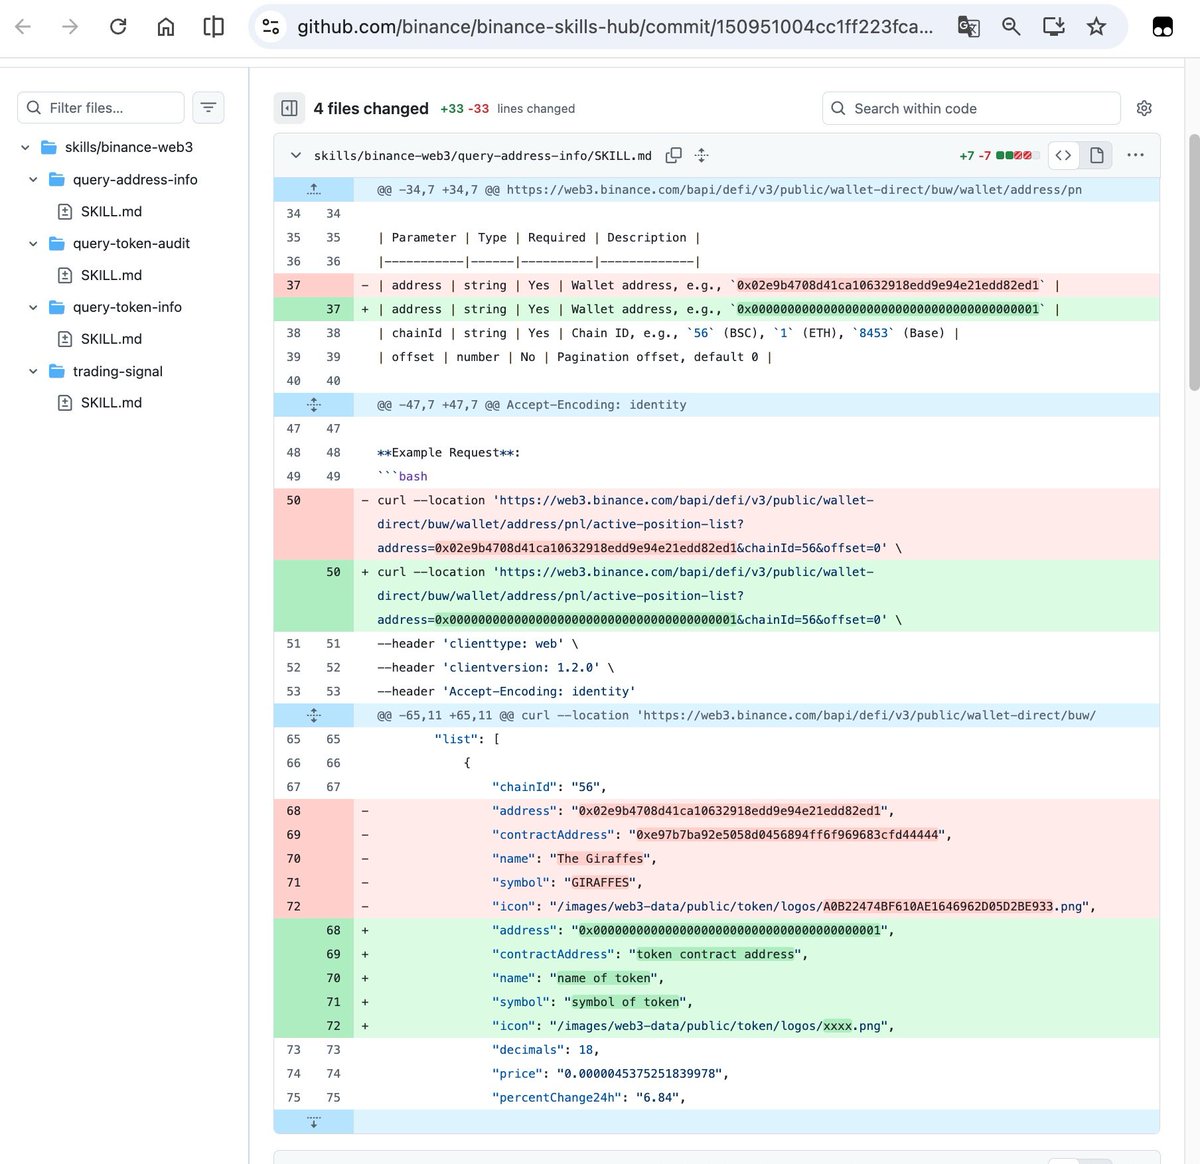Expand hidden lines before line 47
This screenshot has width=1200, height=1164.
314,405
